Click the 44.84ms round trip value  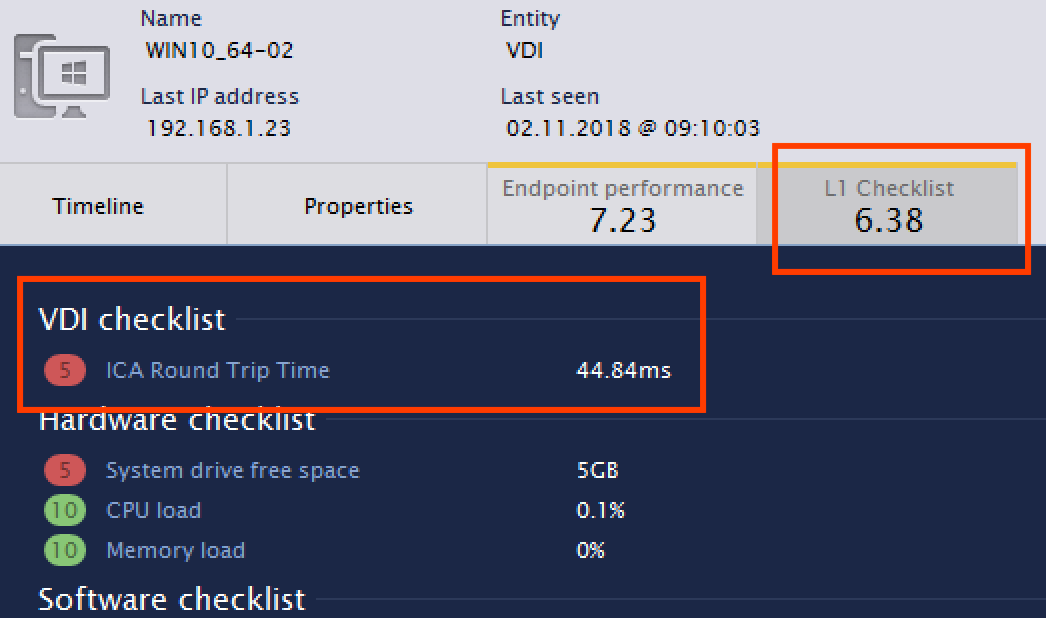(623, 371)
